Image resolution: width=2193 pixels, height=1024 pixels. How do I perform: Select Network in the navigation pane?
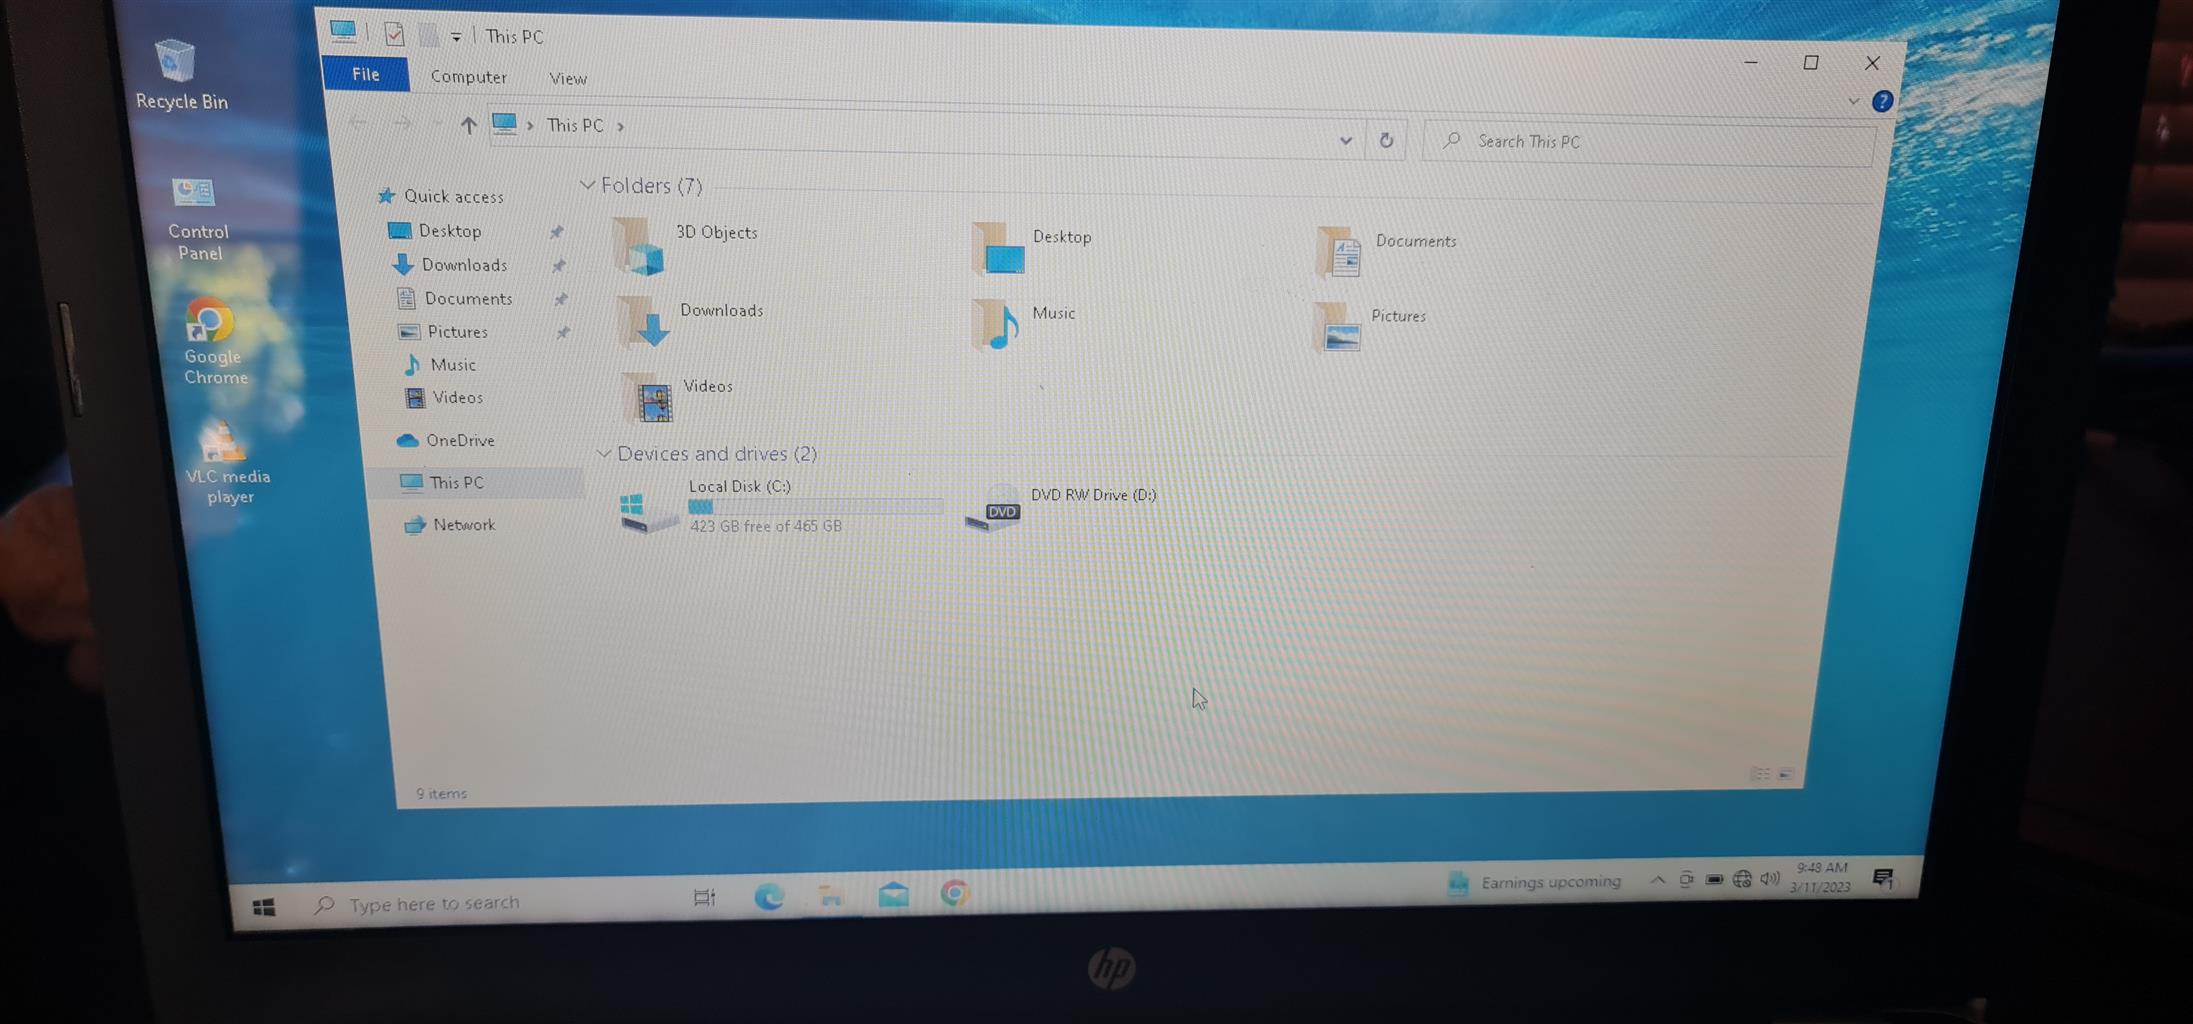(x=463, y=525)
